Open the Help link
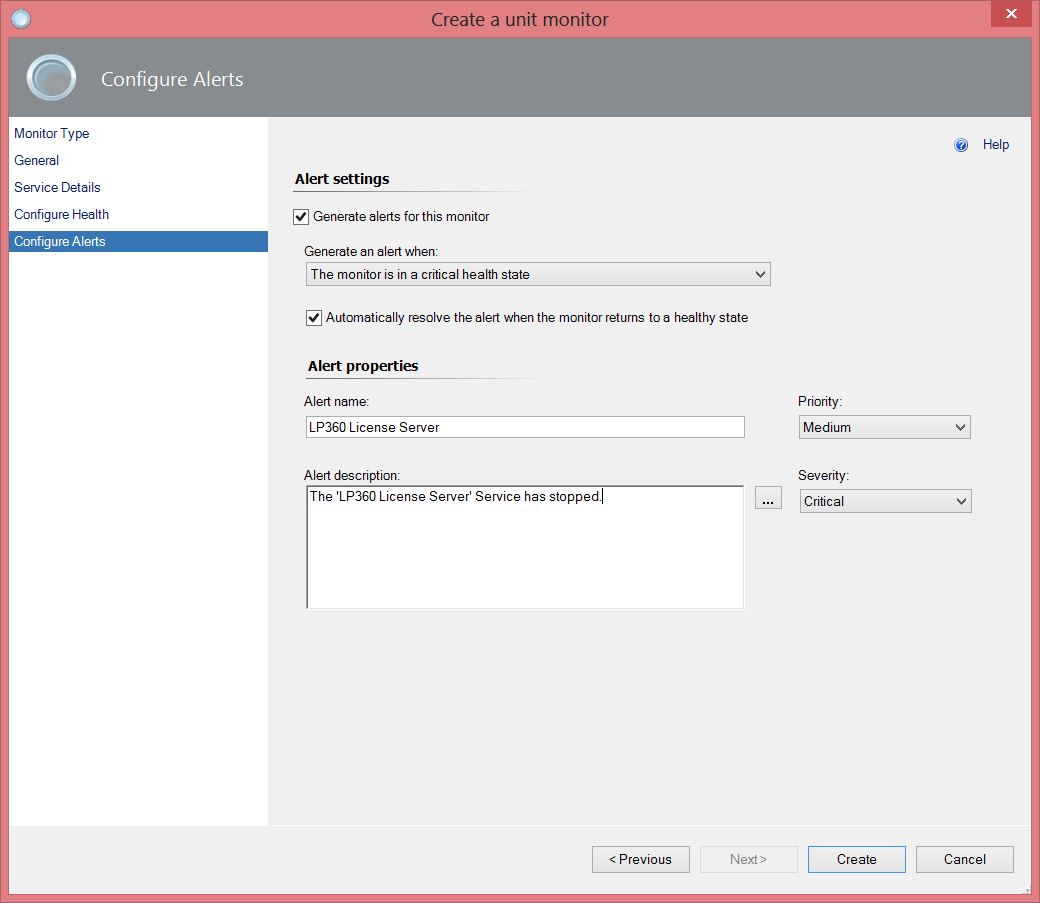The image size is (1040, 903). (x=995, y=145)
